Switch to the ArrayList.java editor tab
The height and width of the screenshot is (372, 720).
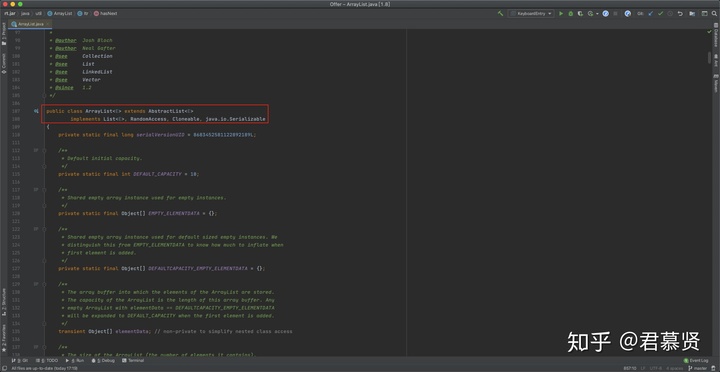point(31,24)
